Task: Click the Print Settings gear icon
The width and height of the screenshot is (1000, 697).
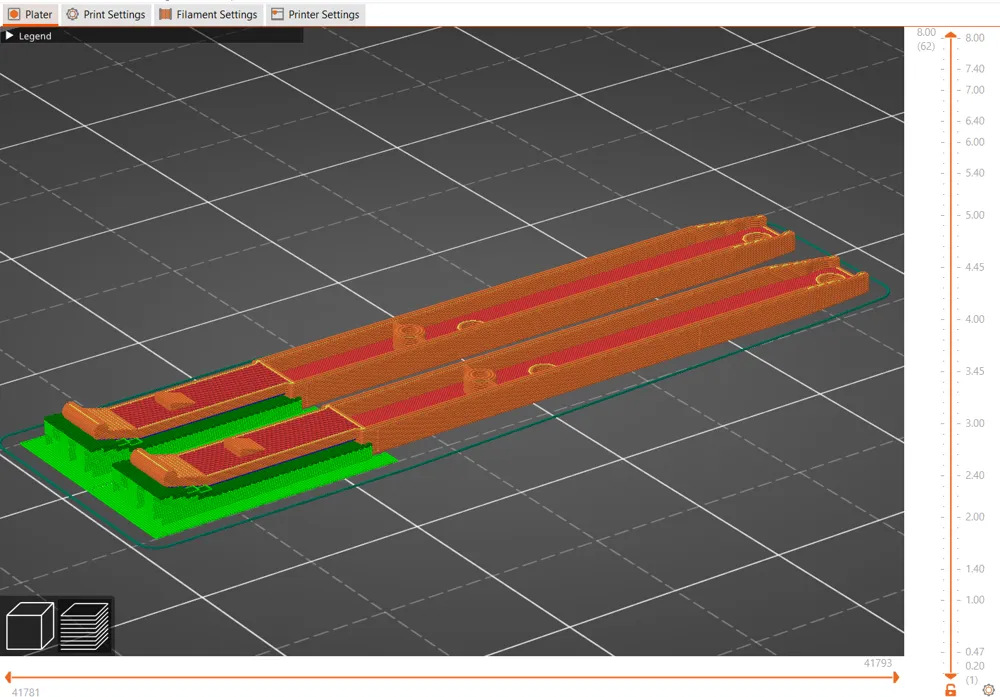Action: tap(73, 14)
